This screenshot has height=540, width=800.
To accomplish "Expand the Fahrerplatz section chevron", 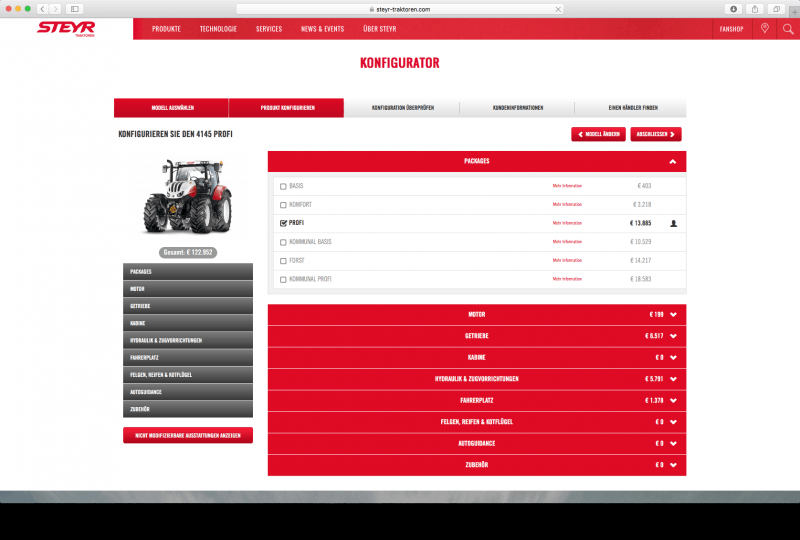I will (673, 400).
